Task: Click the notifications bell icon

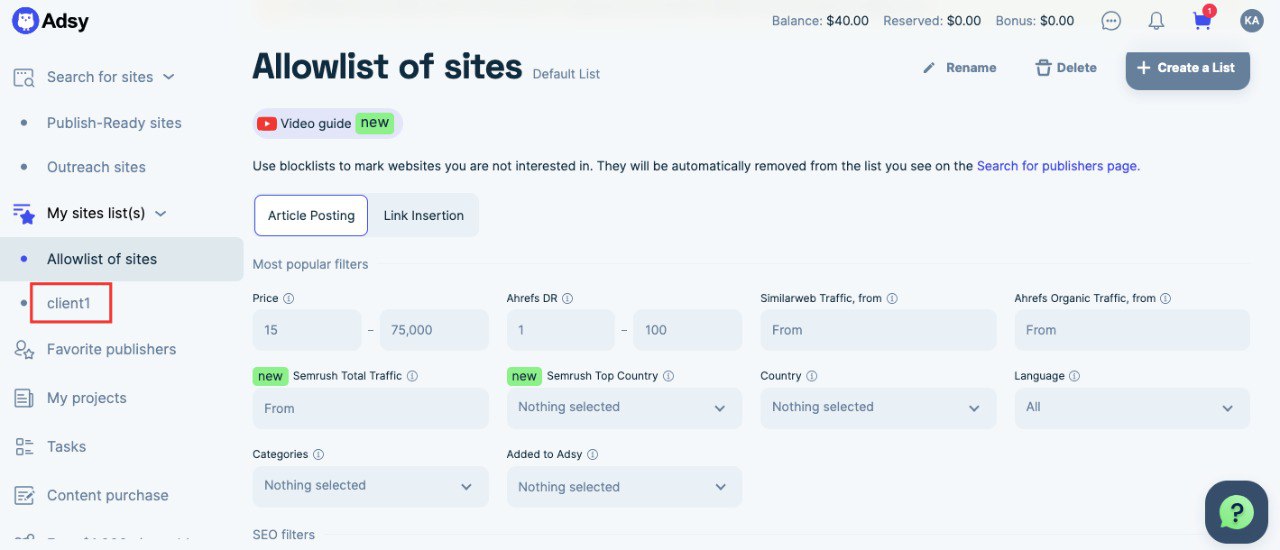Action: [x=1156, y=21]
